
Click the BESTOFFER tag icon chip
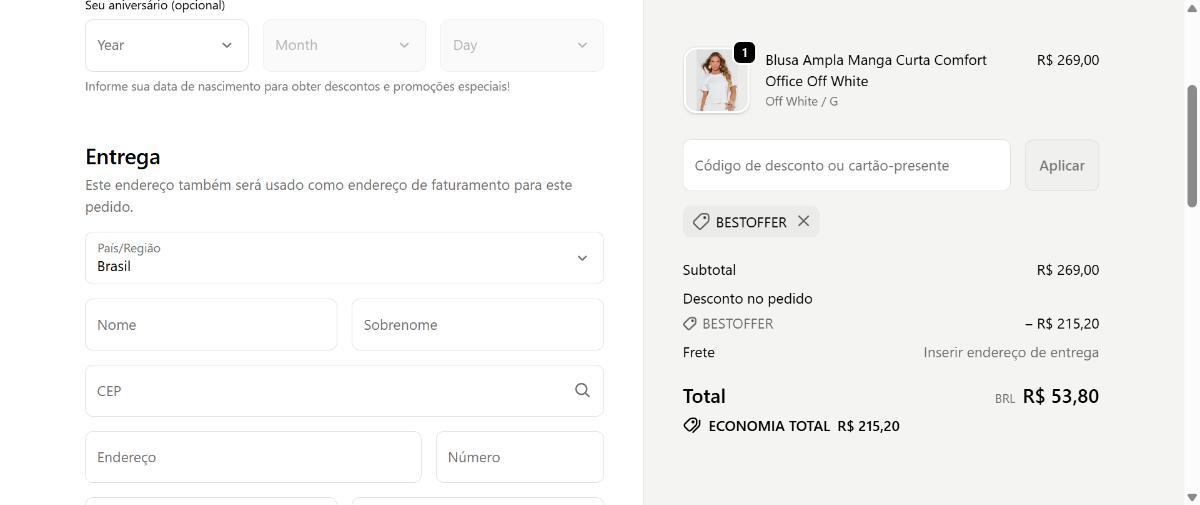click(x=701, y=222)
